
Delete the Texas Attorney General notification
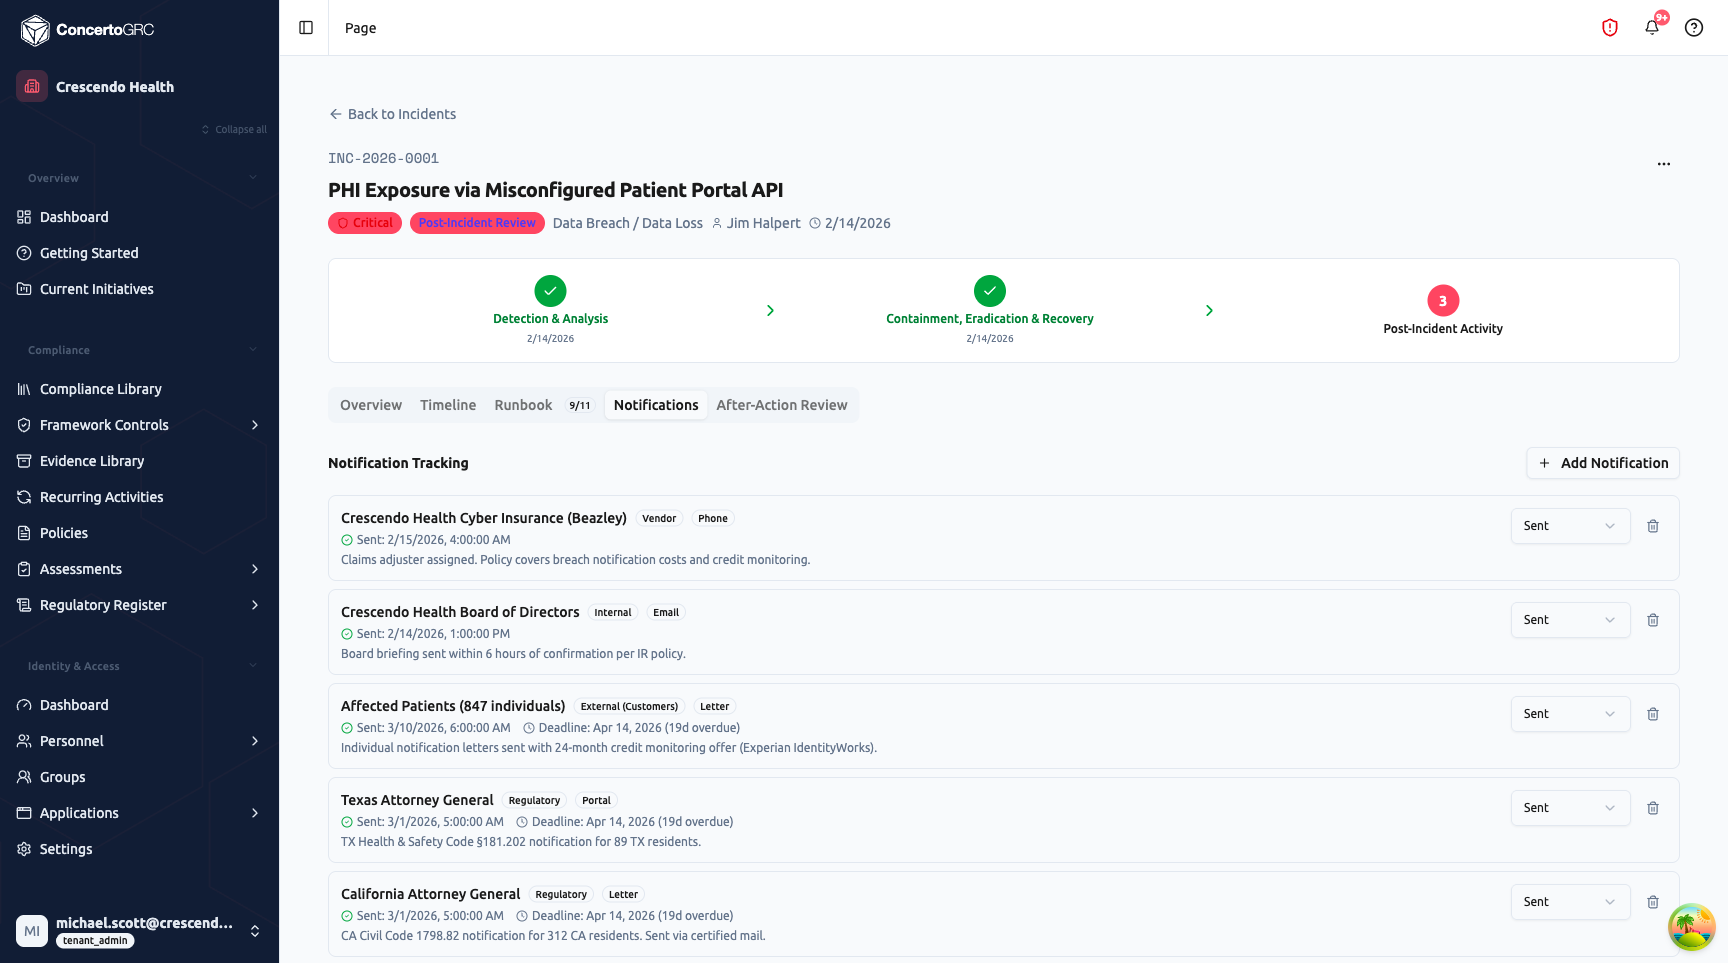pos(1653,808)
